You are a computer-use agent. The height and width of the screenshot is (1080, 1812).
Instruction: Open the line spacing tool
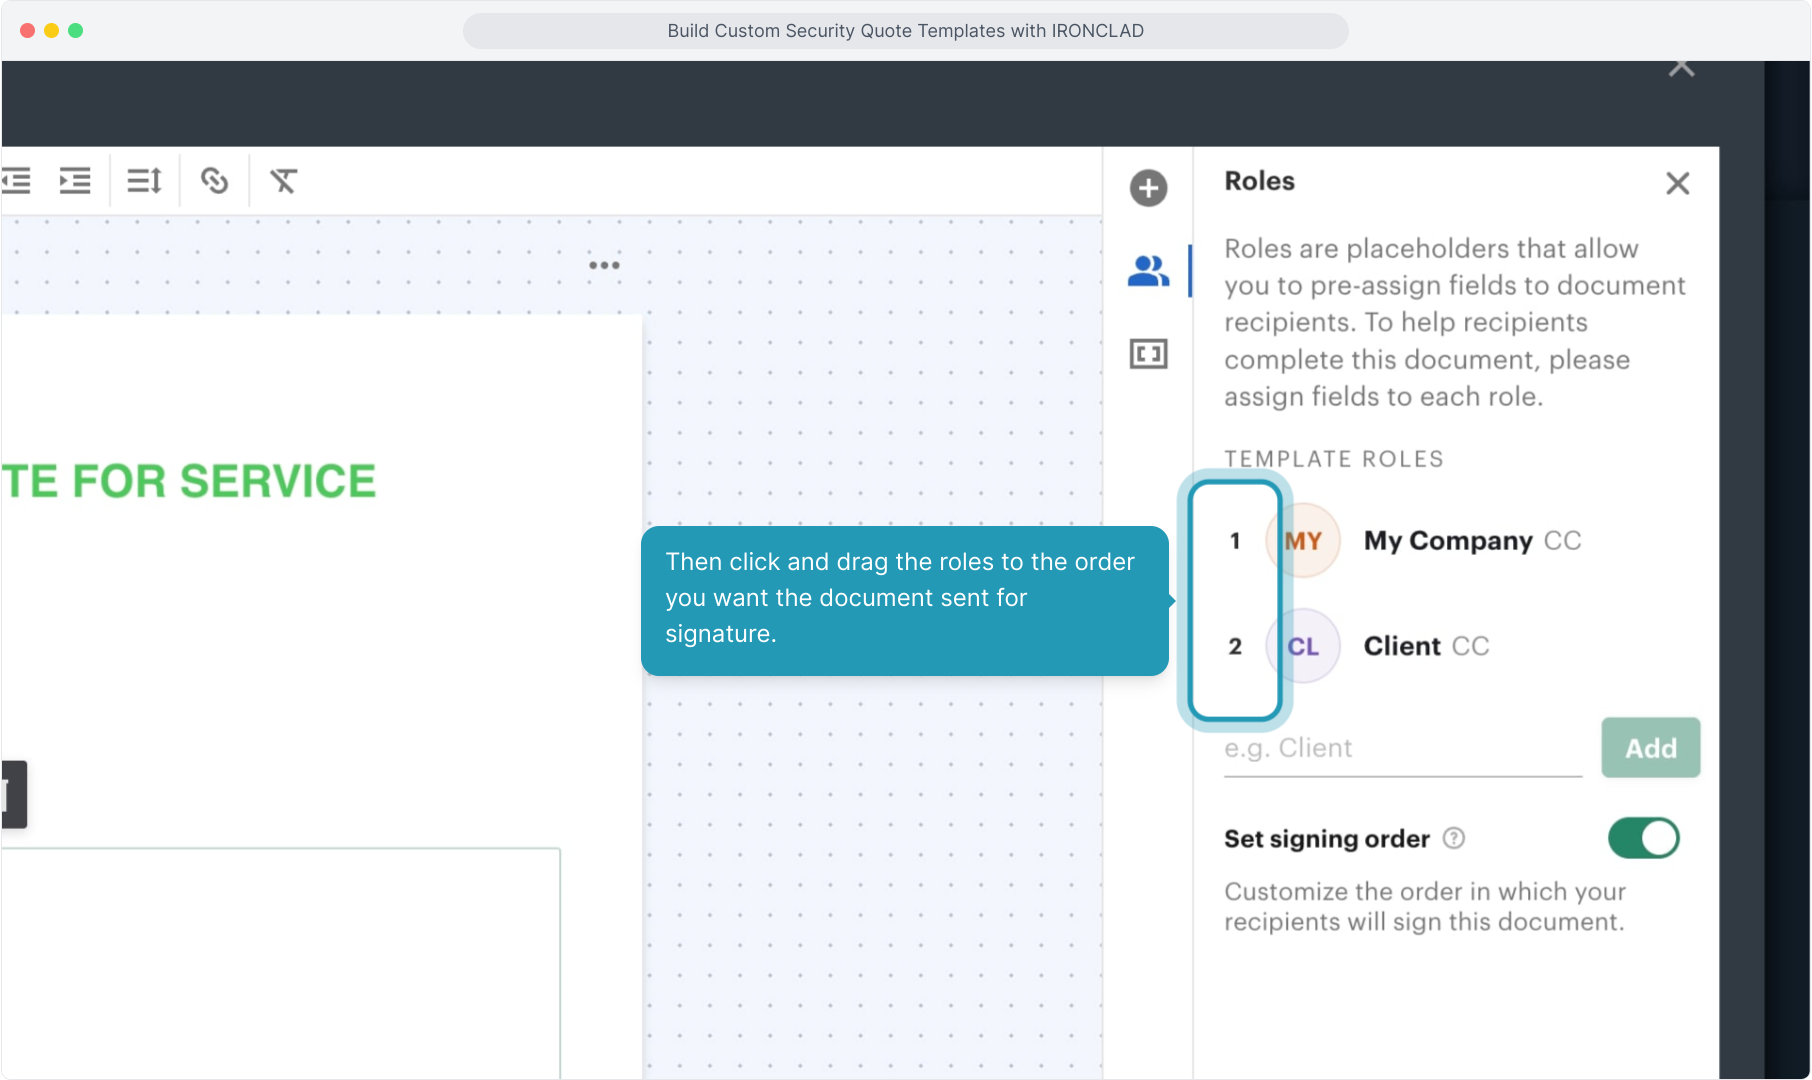click(144, 181)
